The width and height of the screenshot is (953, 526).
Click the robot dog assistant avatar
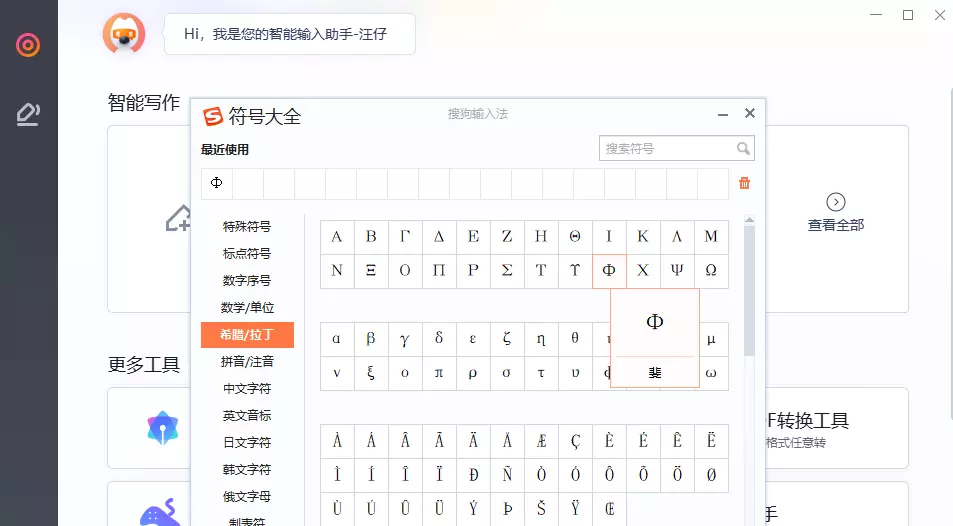(124, 34)
